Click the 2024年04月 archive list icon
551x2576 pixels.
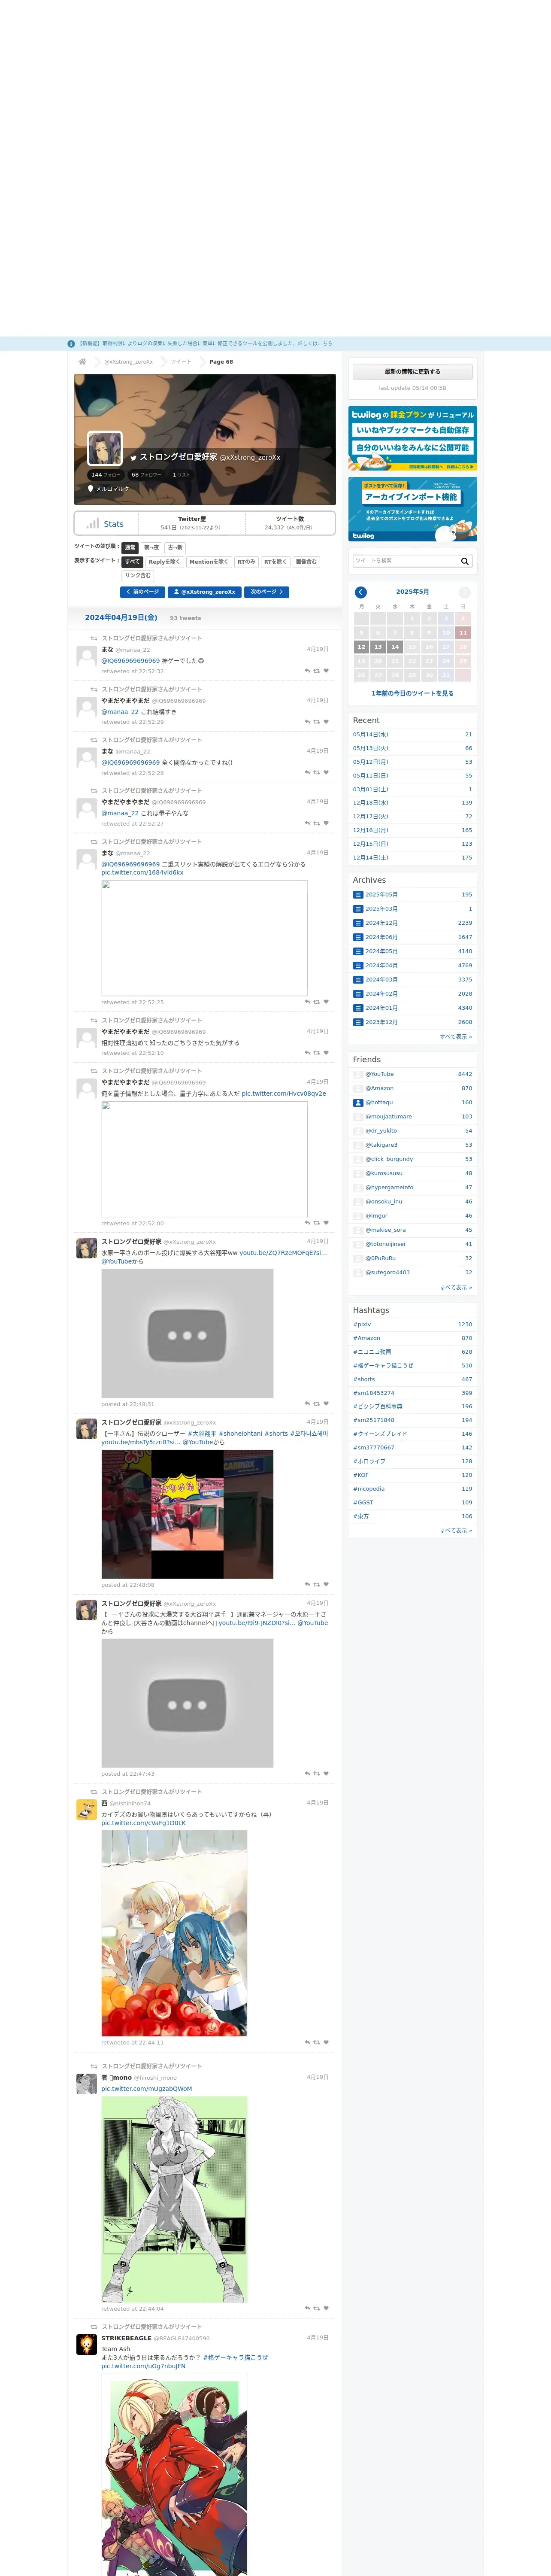358,965
